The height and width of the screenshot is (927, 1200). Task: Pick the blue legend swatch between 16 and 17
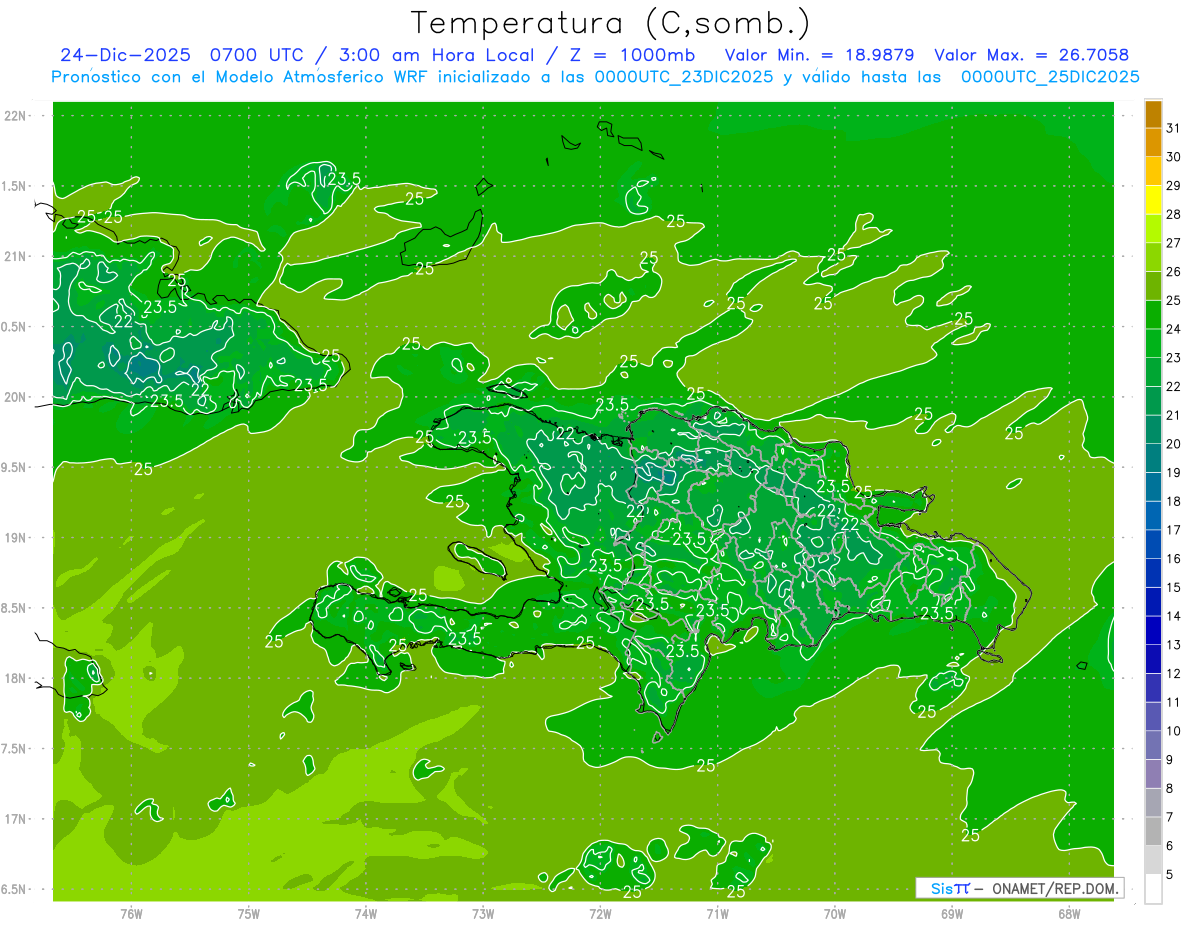point(1153,544)
